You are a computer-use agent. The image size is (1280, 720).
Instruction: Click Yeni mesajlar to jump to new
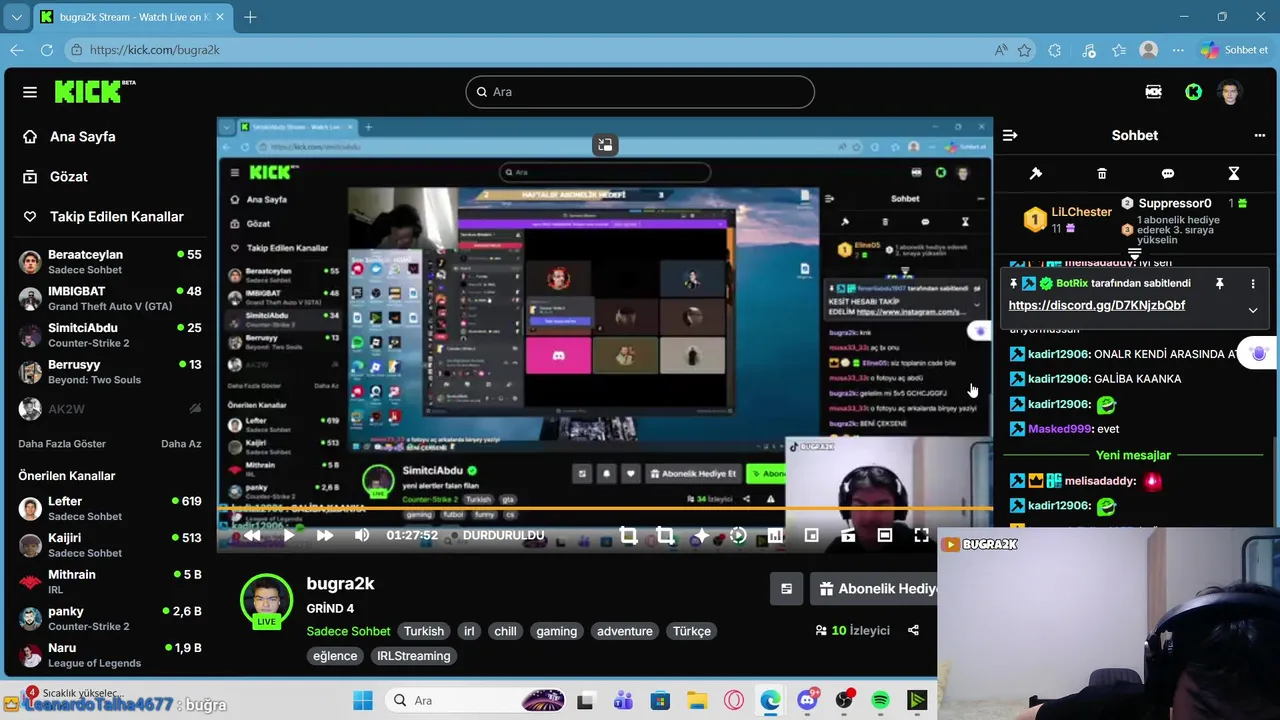(x=1133, y=455)
